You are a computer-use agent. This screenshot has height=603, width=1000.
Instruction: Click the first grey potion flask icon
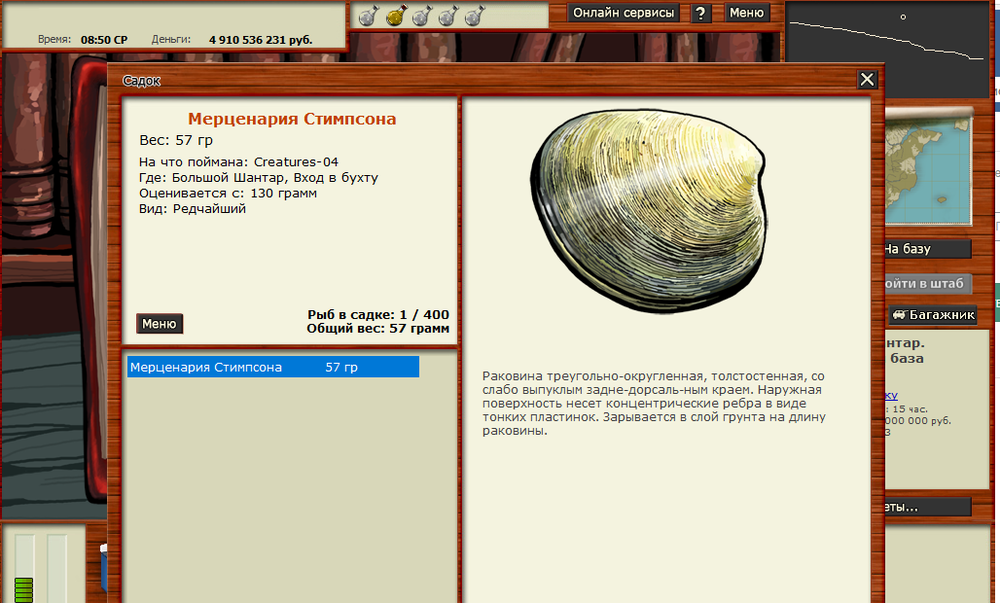368,15
